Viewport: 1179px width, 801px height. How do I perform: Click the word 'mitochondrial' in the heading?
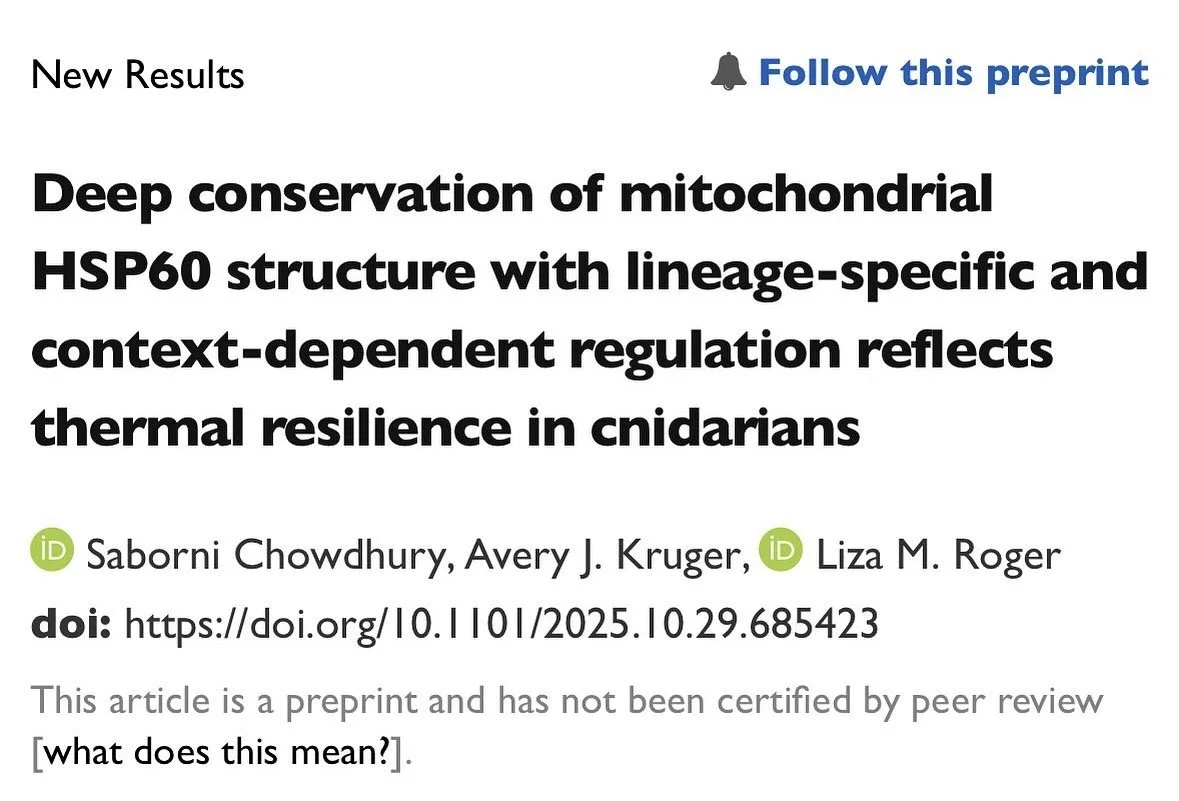(806, 193)
